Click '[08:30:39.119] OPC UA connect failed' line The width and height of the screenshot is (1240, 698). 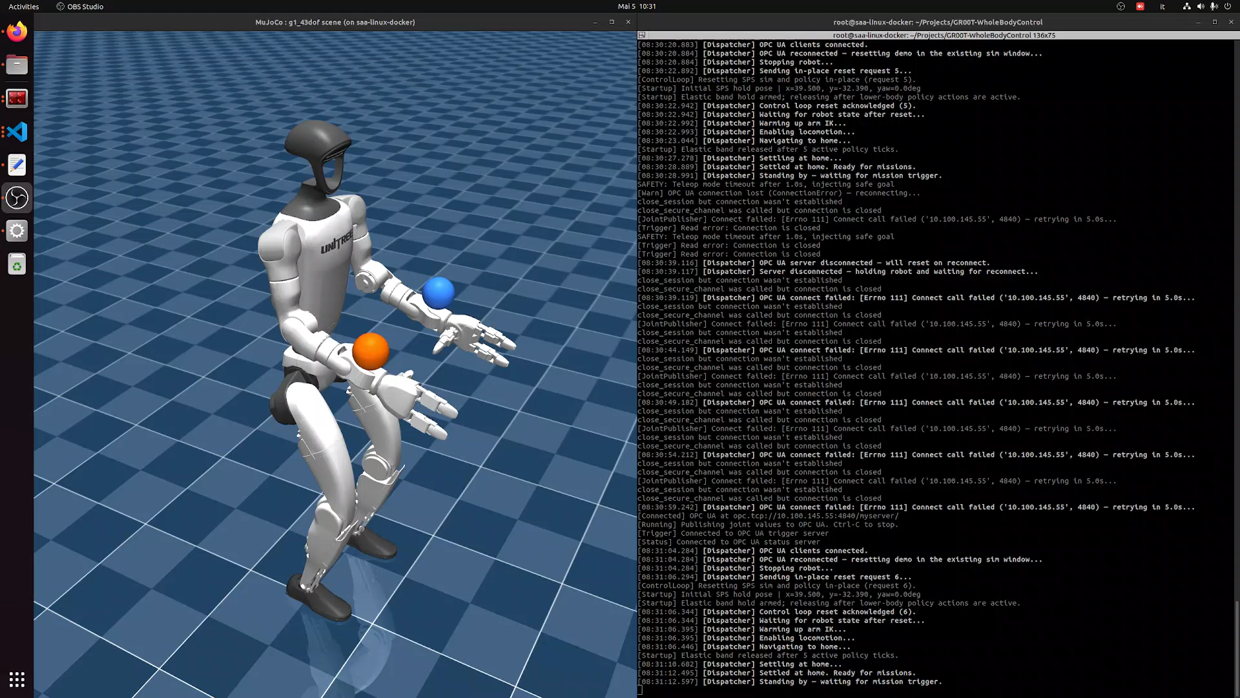[916, 298]
